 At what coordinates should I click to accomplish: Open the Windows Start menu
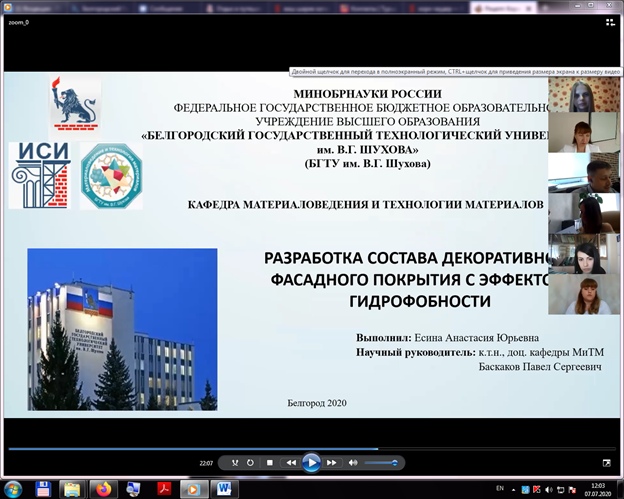coord(14,489)
